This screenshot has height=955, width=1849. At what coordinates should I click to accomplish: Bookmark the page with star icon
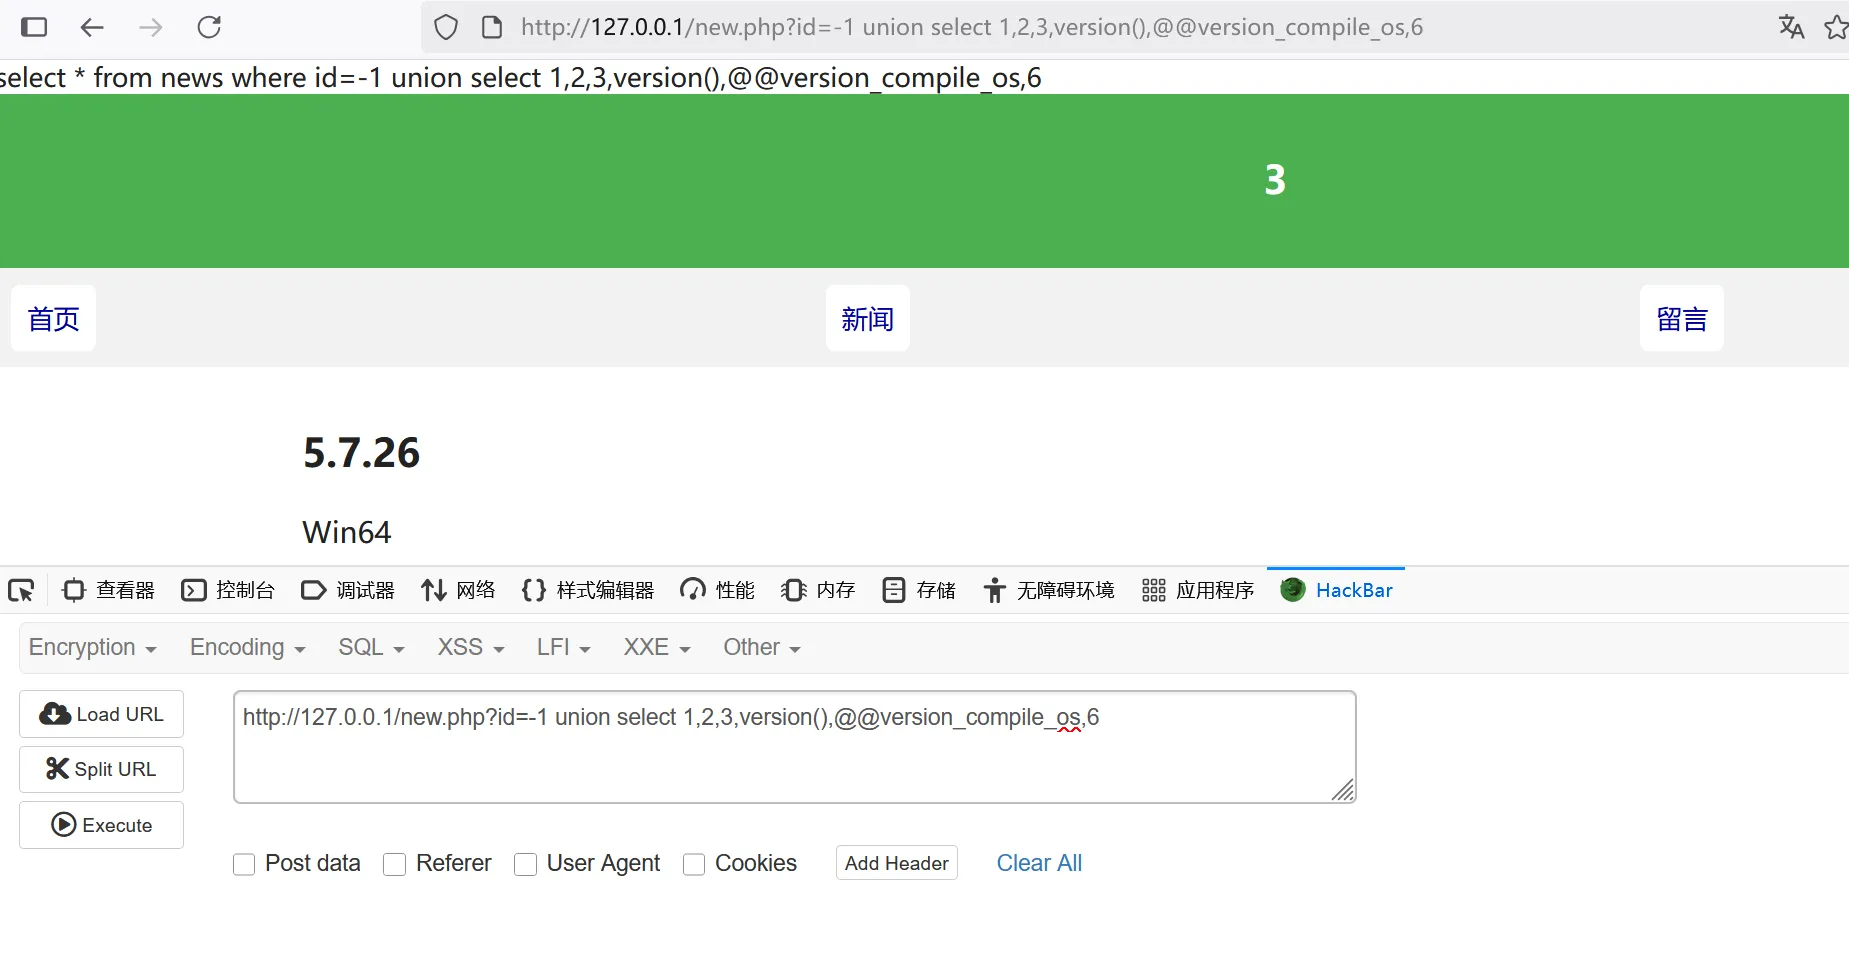coord(1836,27)
